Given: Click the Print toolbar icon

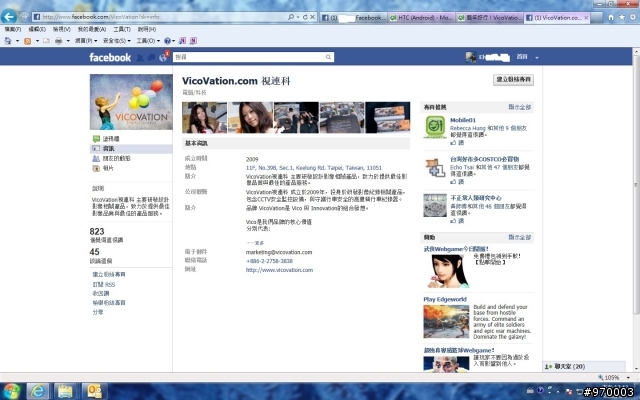Looking at the screenshot, I should [58, 41].
